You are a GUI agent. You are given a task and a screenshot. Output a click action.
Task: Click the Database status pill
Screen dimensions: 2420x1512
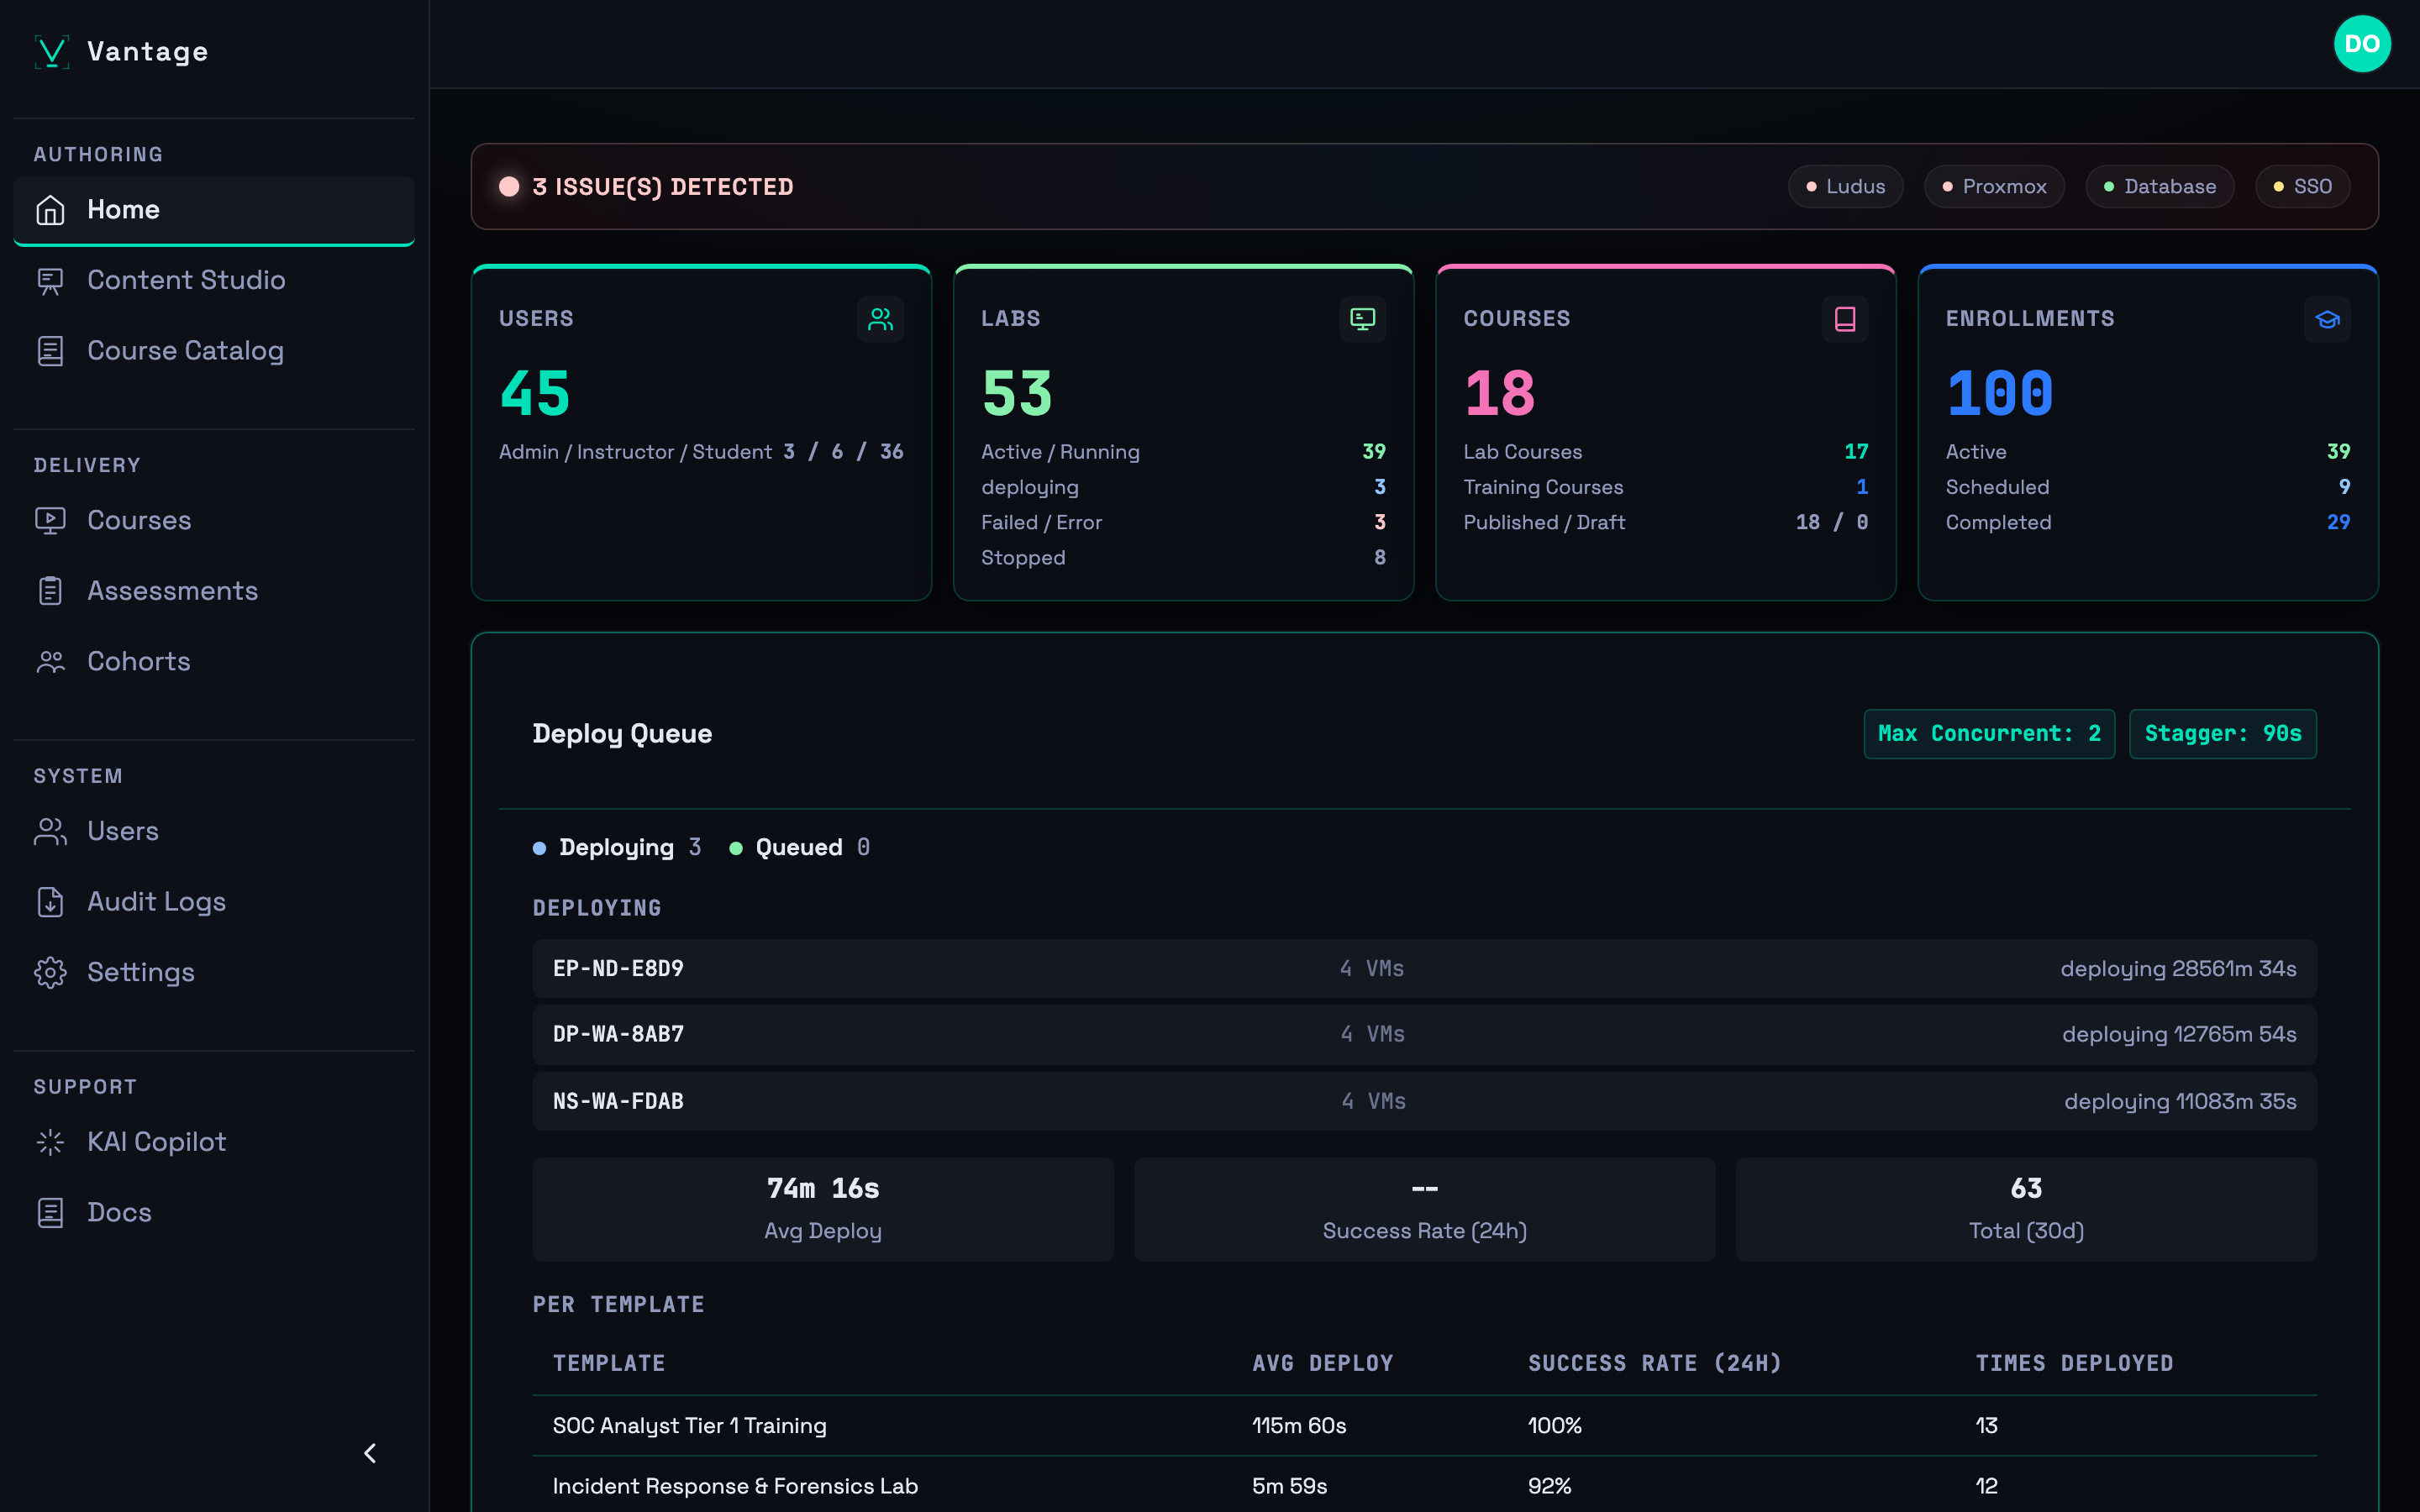pyautogui.click(x=2160, y=187)
